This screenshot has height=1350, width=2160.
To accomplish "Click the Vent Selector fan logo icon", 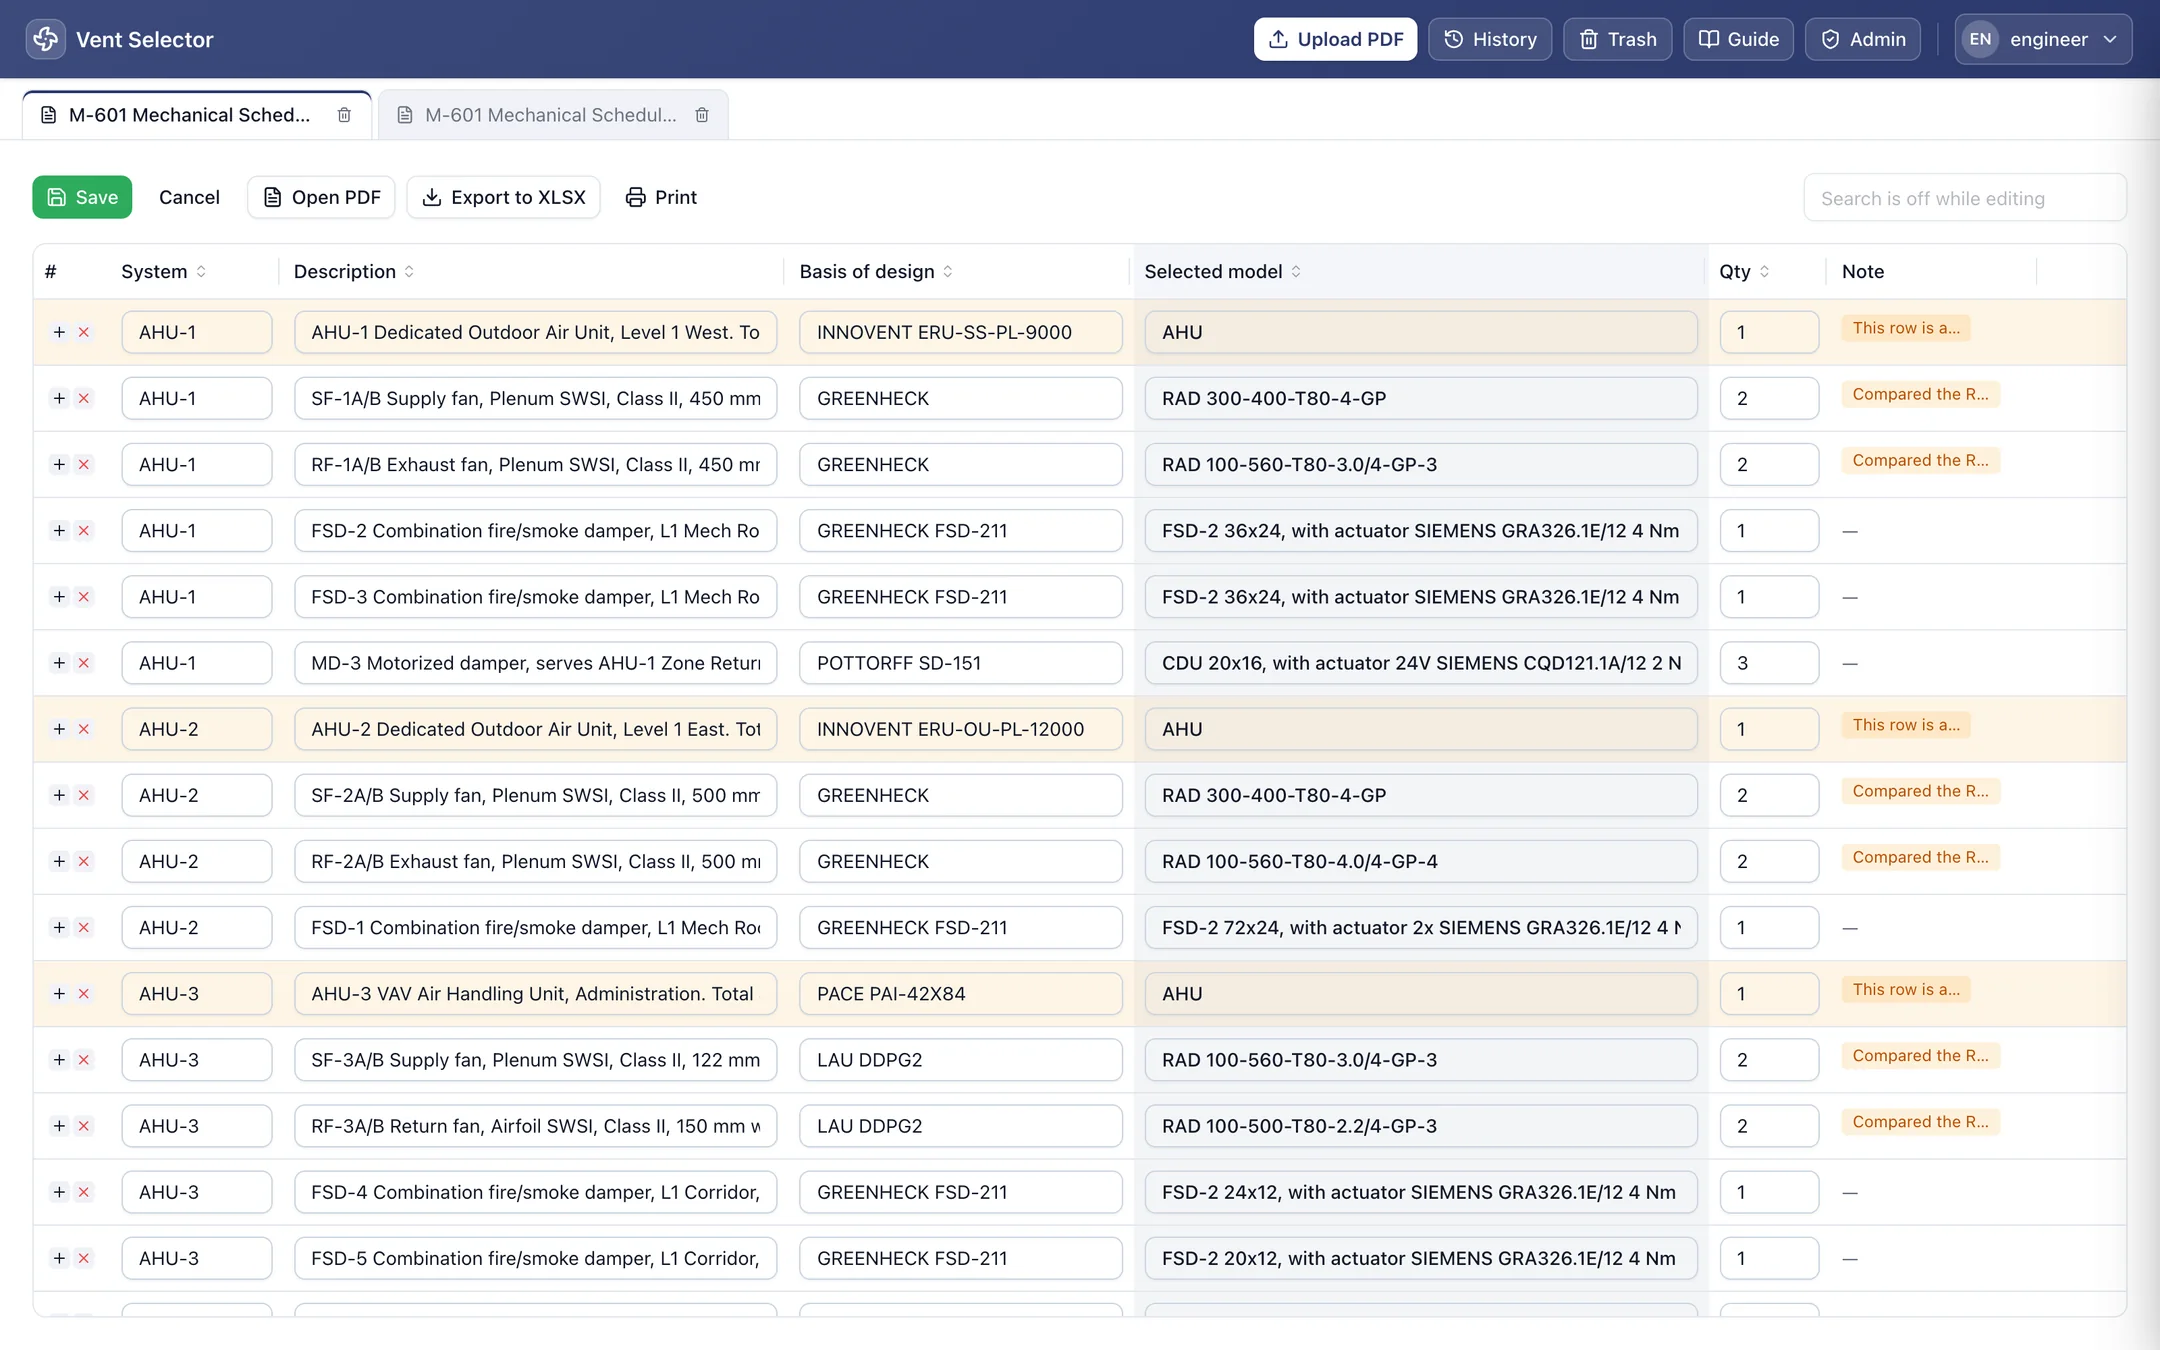I will point(45,39).
